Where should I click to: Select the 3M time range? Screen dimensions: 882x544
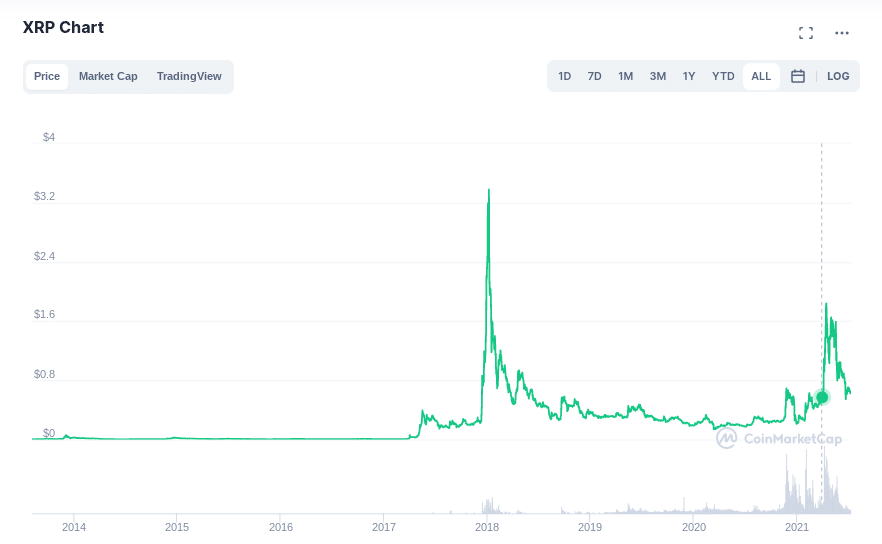(658, 76)
